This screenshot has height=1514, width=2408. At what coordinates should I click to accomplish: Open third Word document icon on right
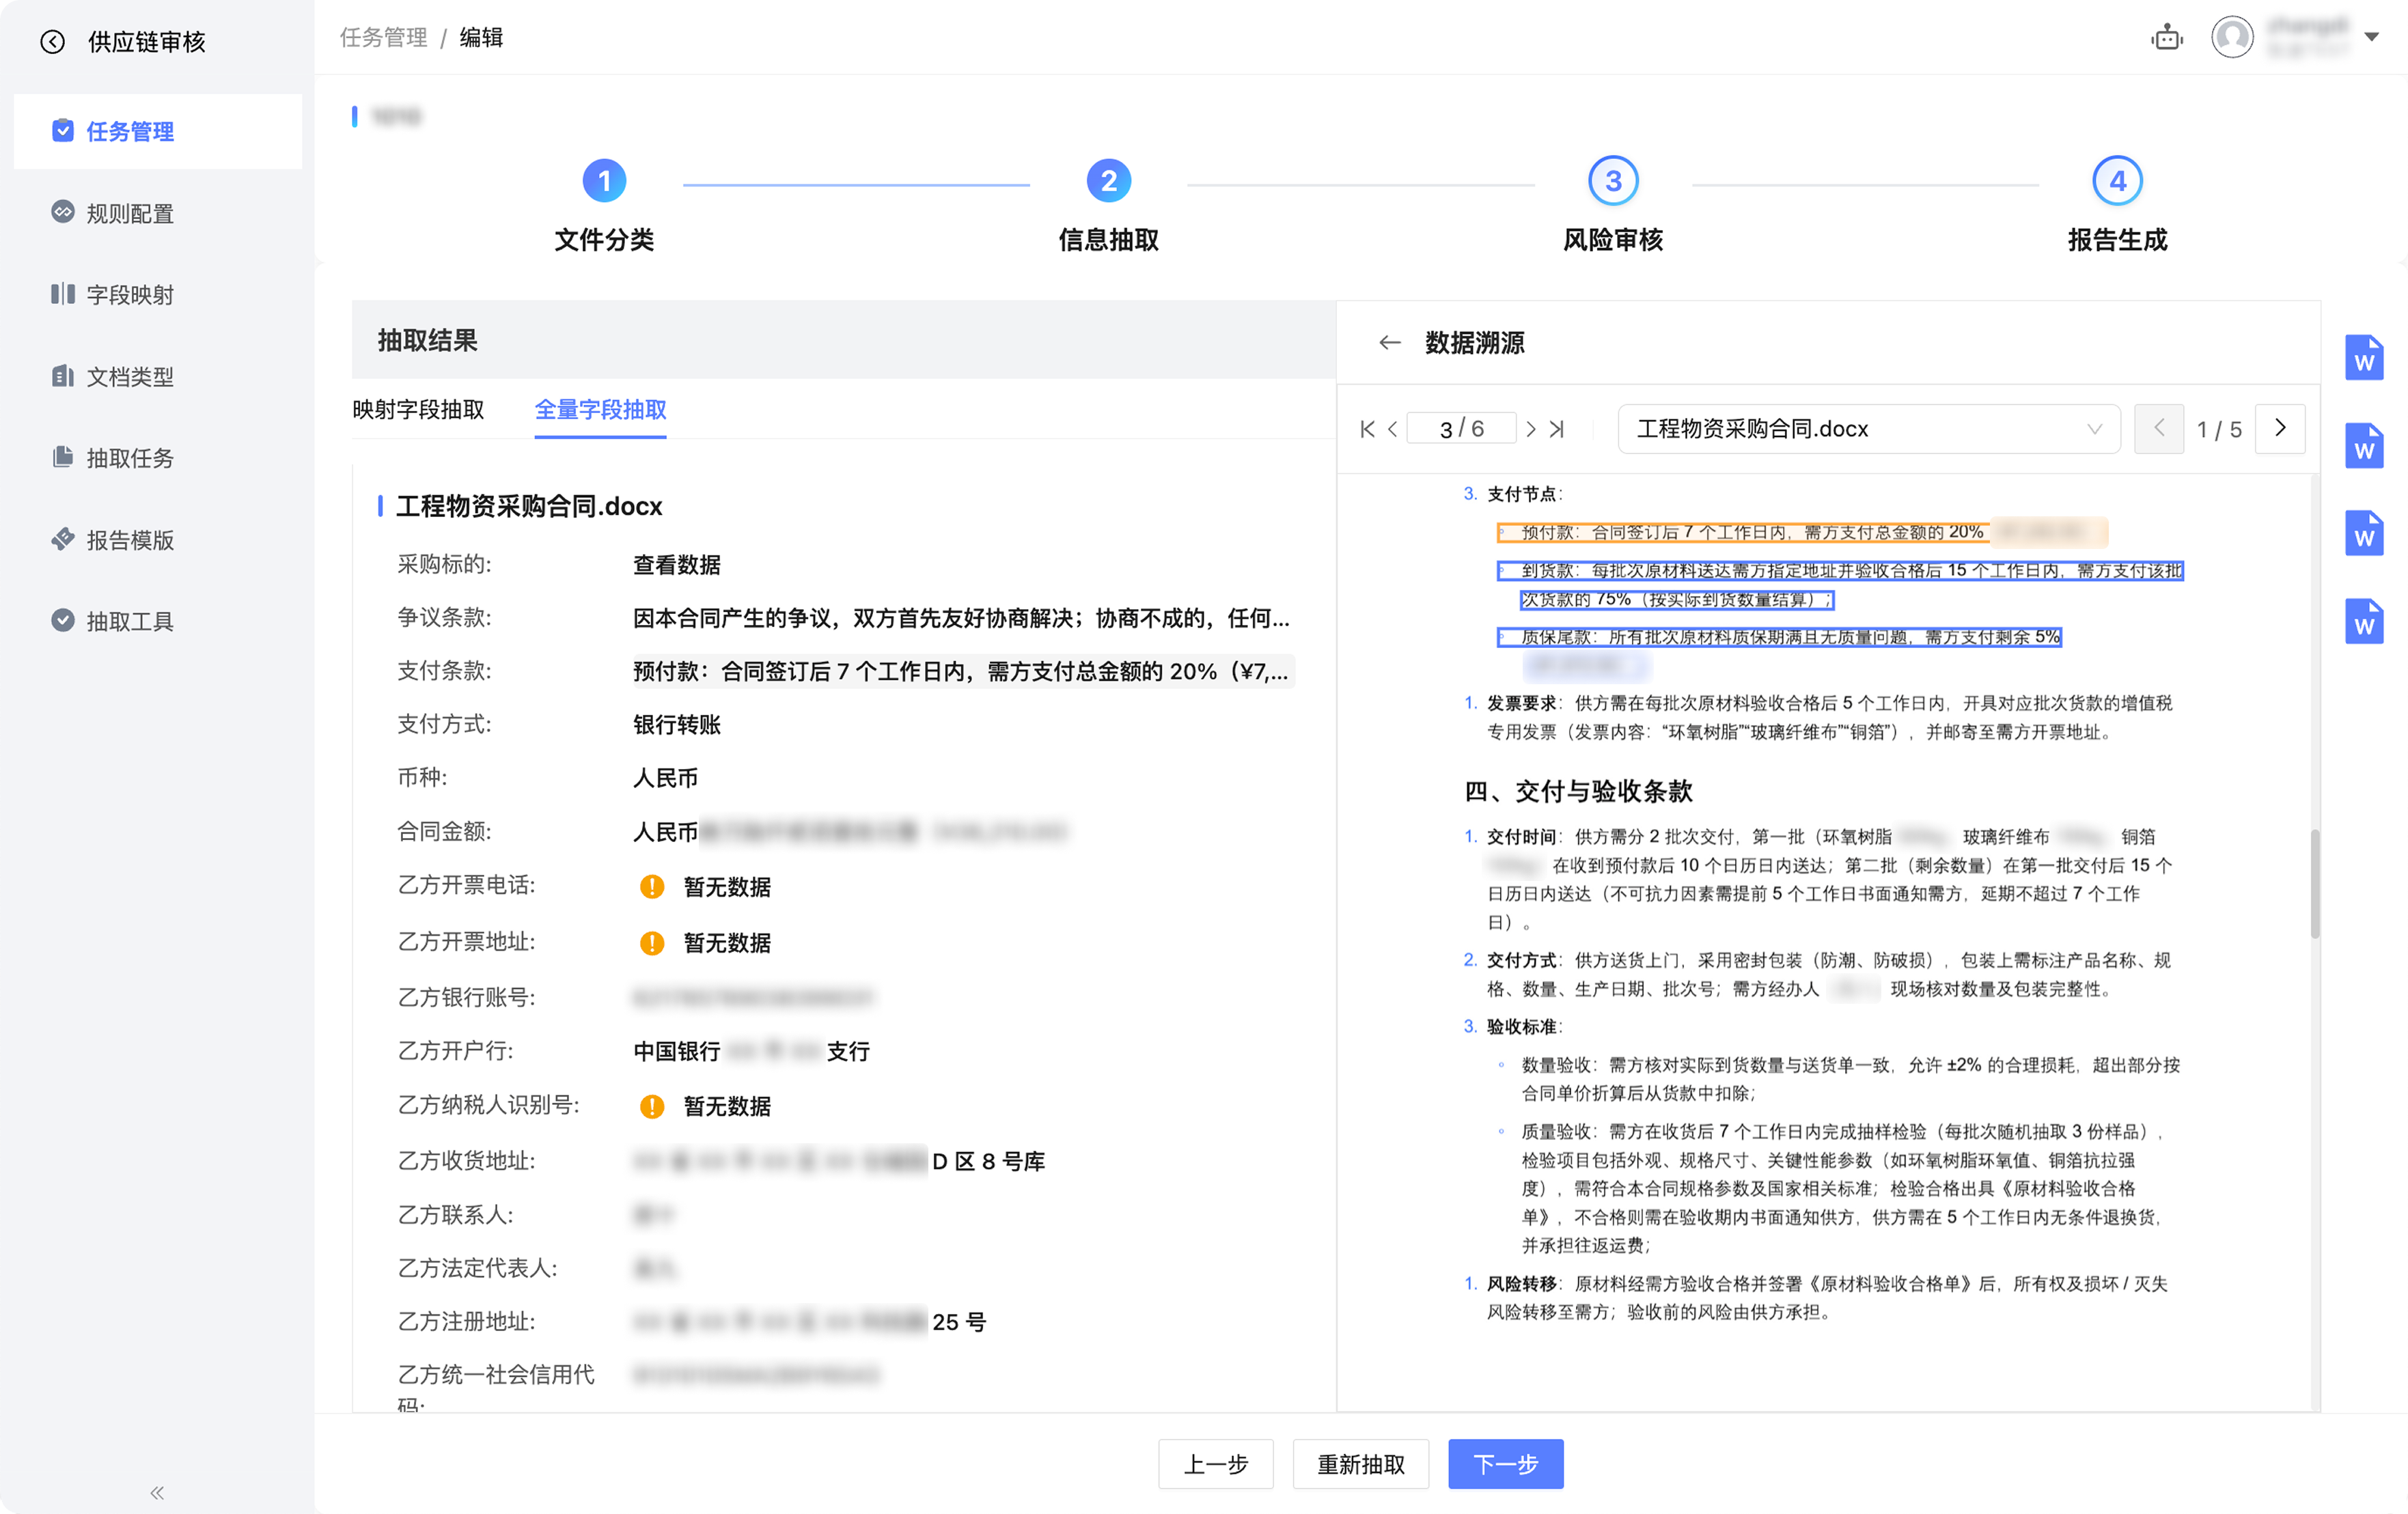point(2364,533)
